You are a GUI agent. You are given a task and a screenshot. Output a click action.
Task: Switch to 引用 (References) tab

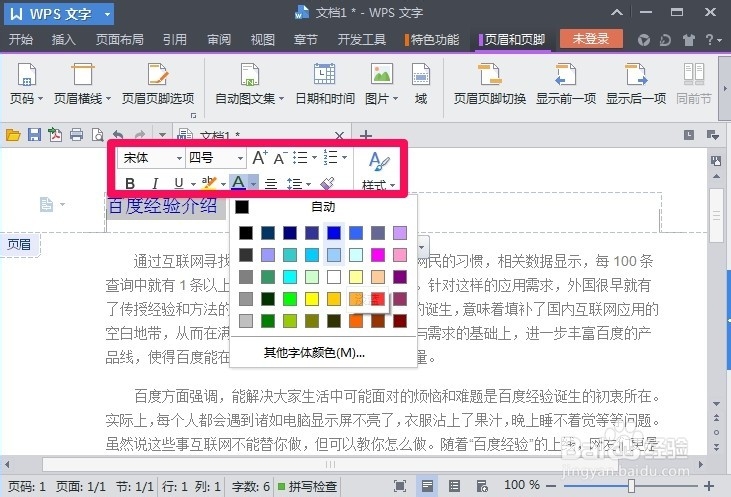click(175, 40)
